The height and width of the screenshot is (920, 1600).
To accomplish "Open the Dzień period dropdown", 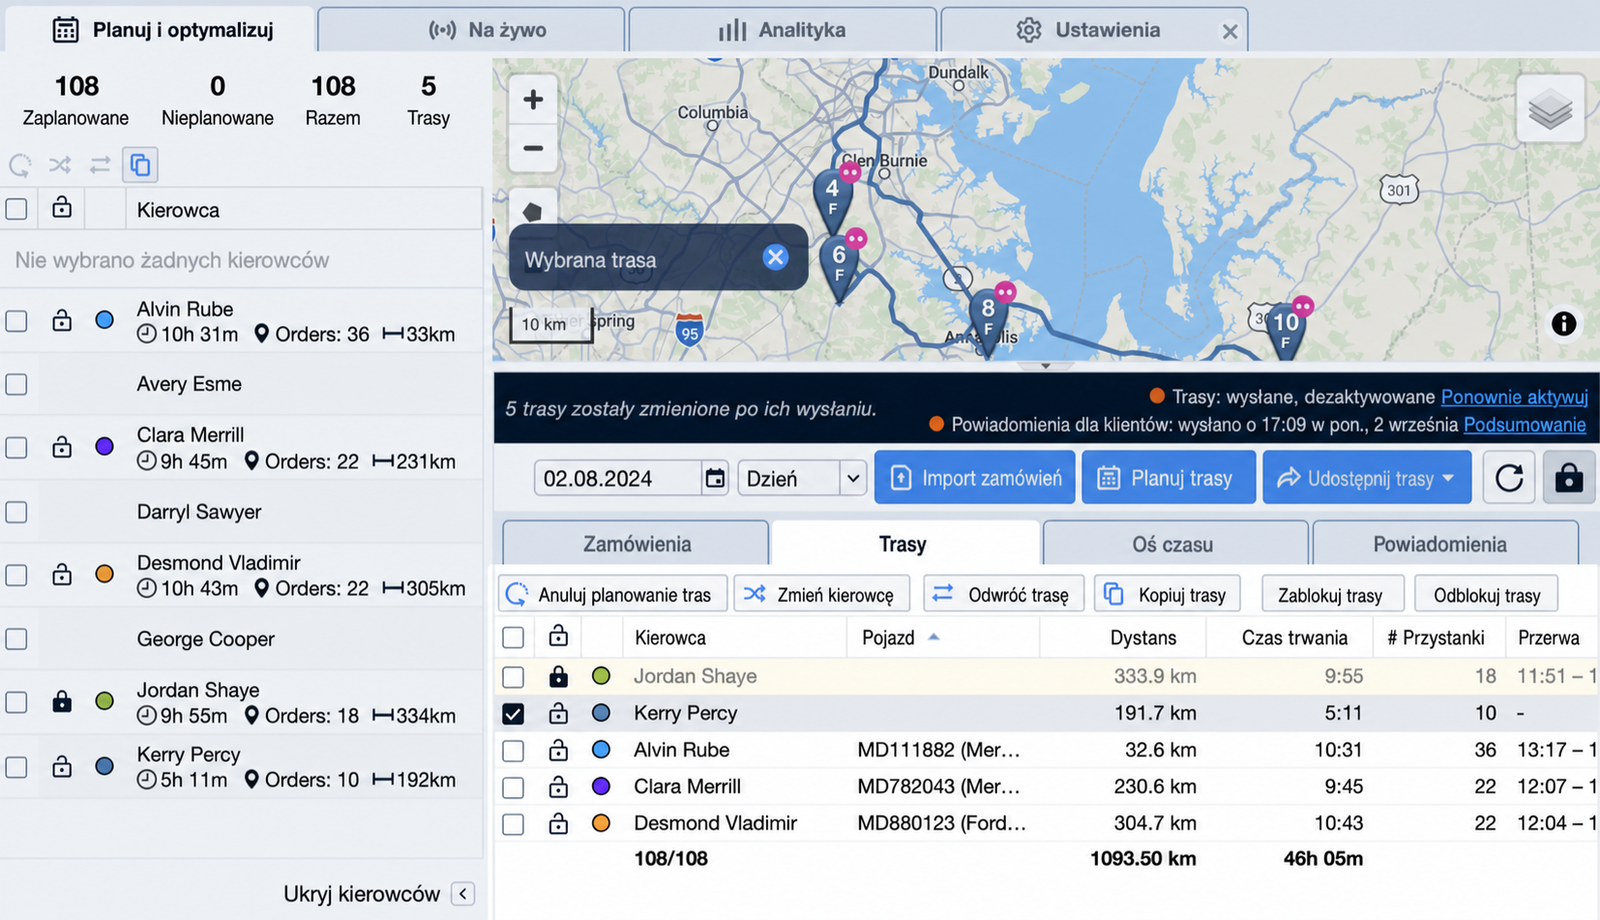I will [x=802, y=478].
